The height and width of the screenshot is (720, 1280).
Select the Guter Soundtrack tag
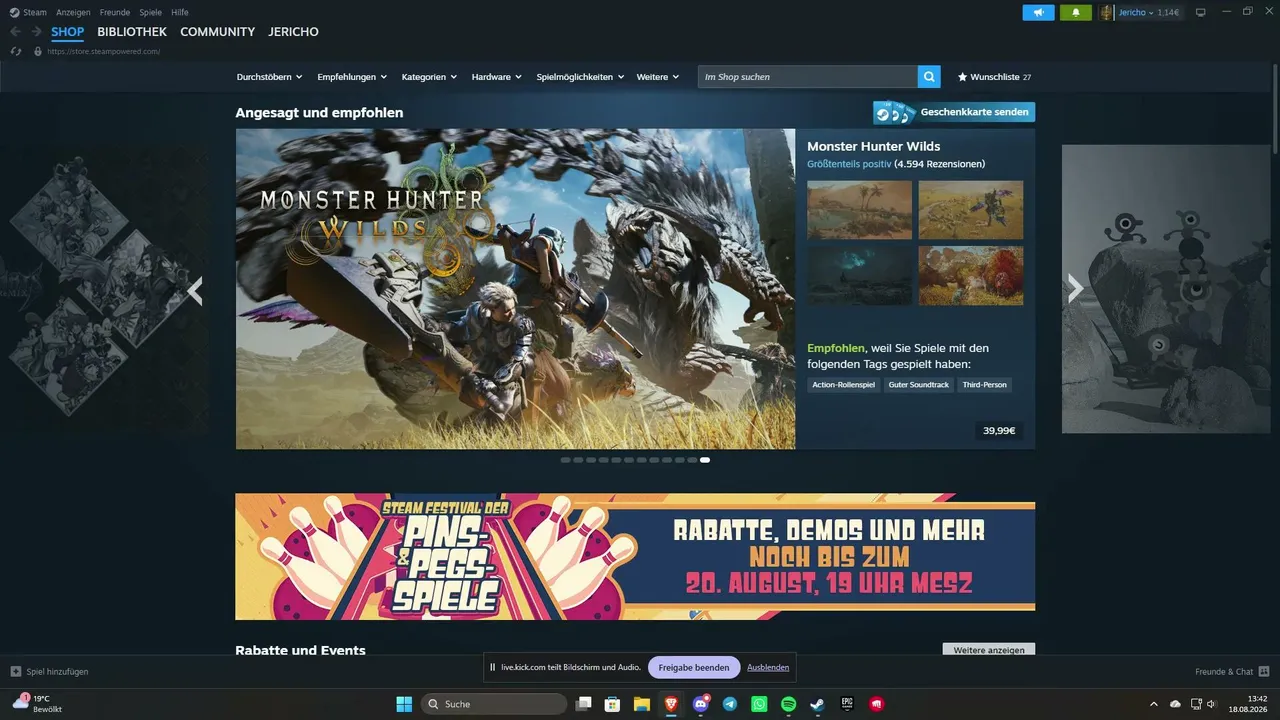click(x=919, y=385)
